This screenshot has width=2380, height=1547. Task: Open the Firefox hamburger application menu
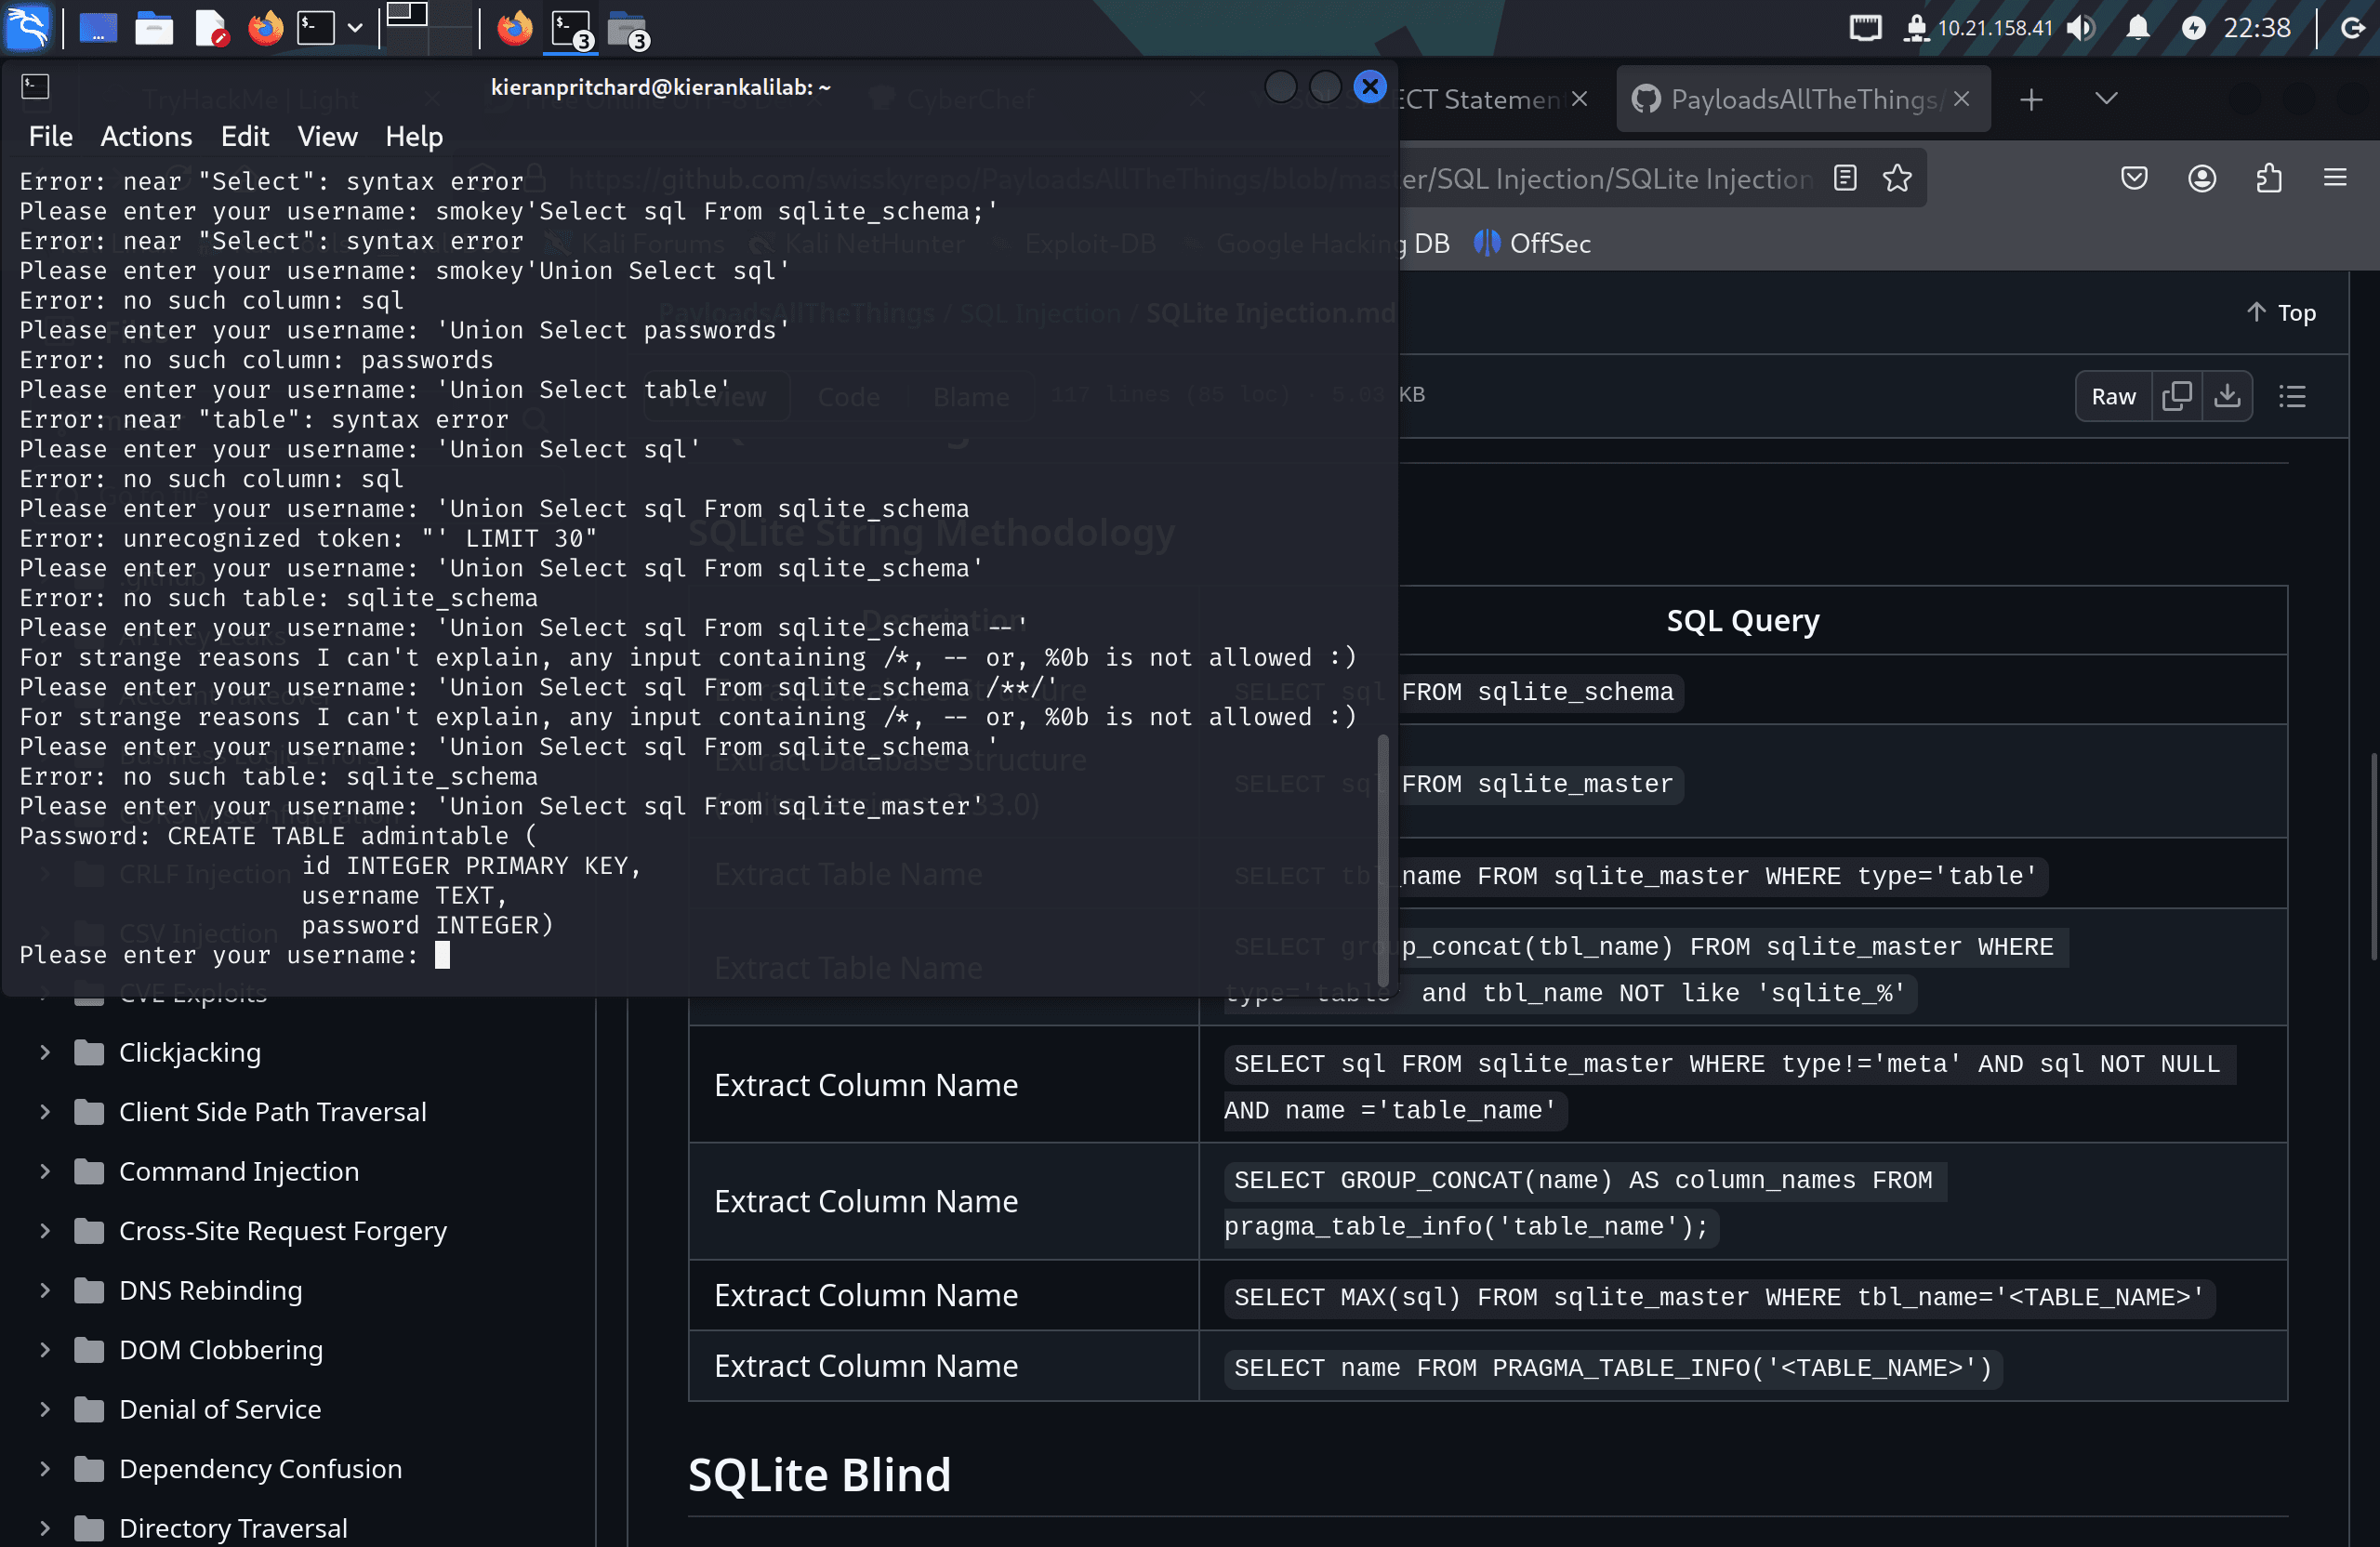click(2335, 178)
